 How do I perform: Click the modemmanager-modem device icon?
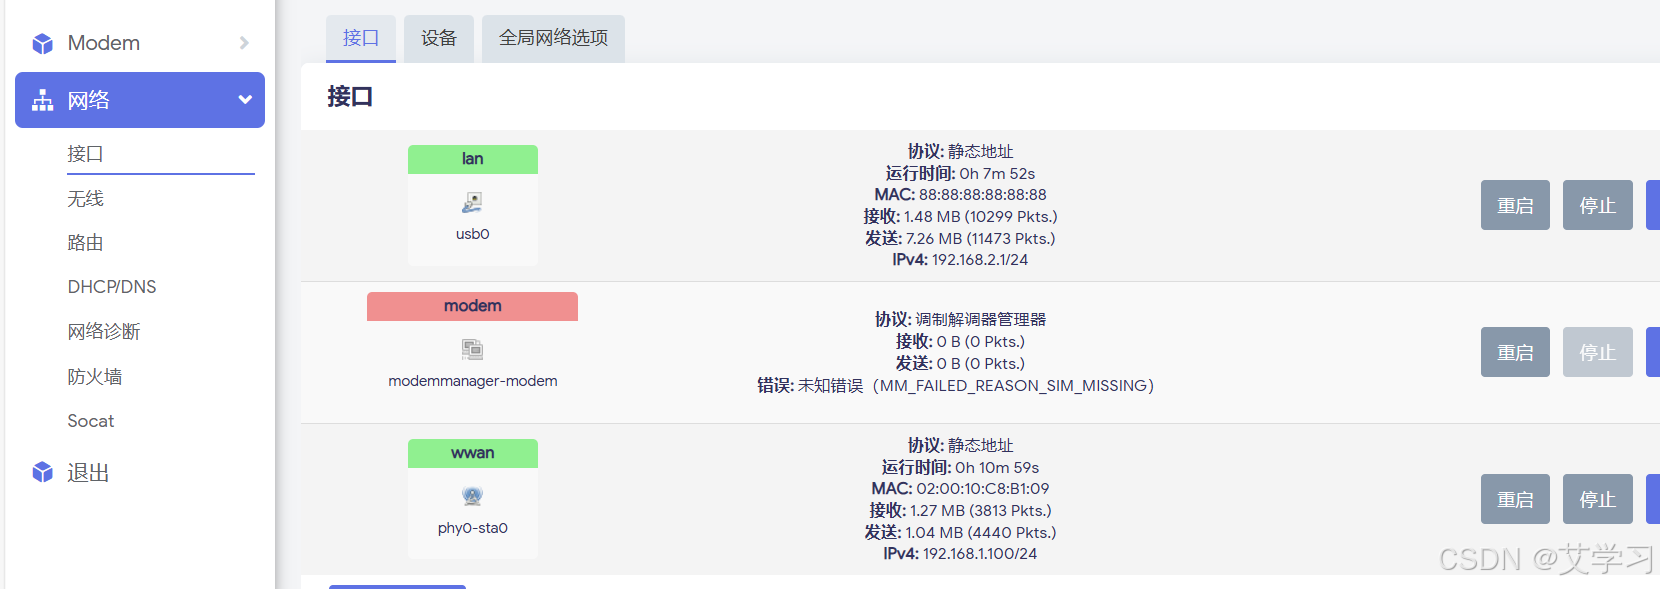pos(472,349)
